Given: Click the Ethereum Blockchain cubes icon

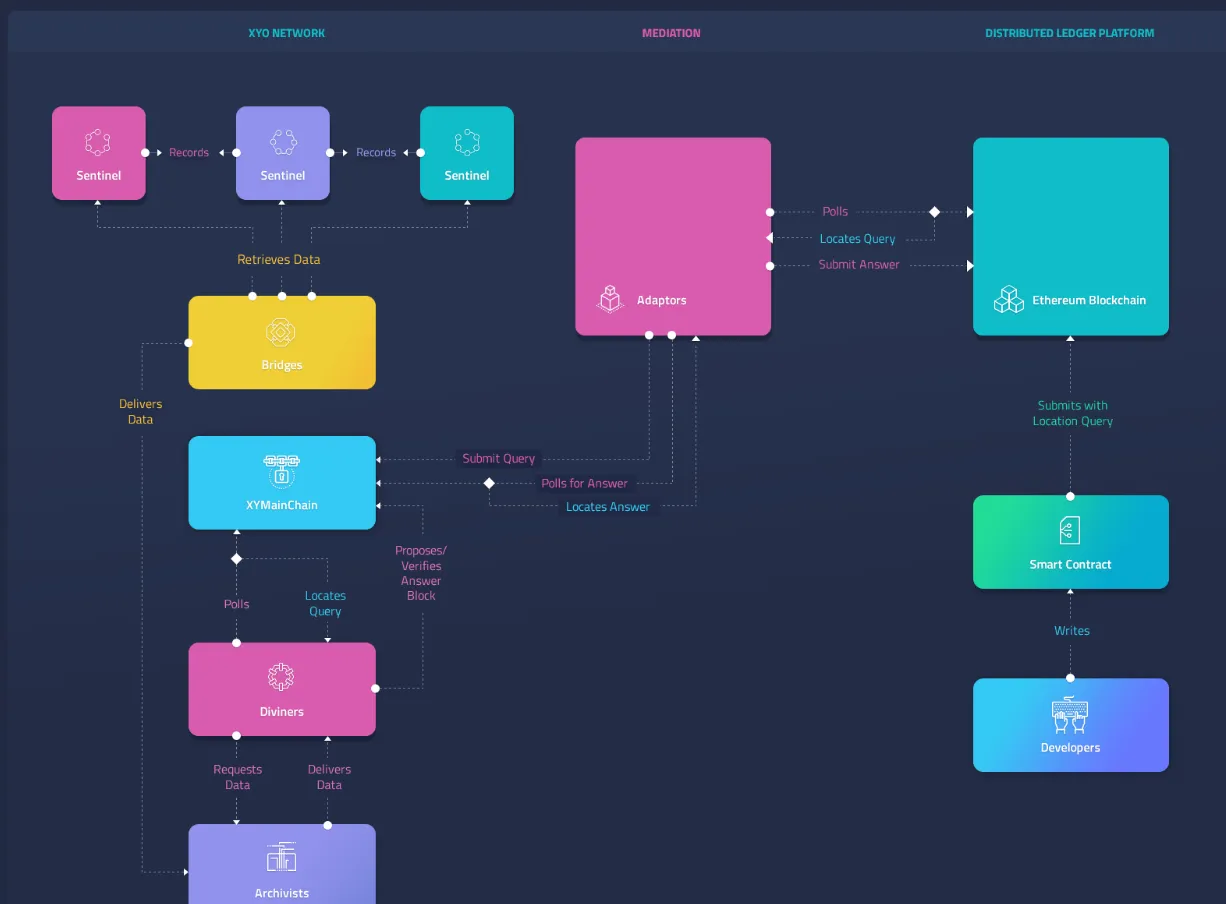Looking at the screenshot, I should tap(1008, 299).
